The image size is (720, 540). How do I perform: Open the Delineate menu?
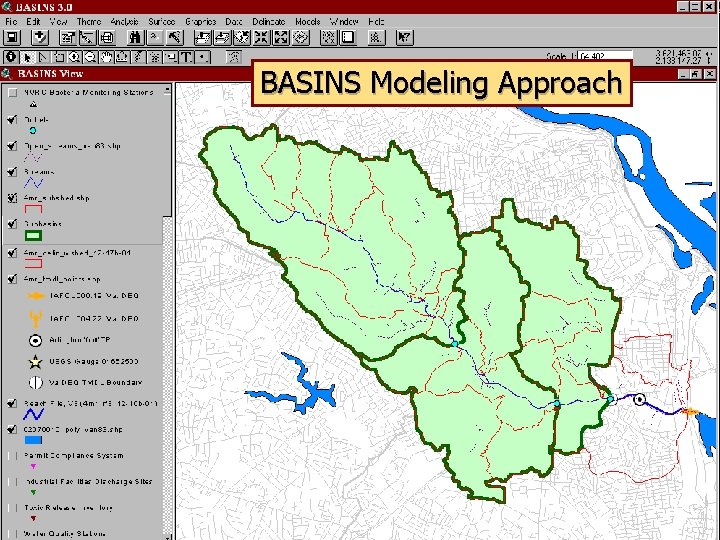coord(269,21)
